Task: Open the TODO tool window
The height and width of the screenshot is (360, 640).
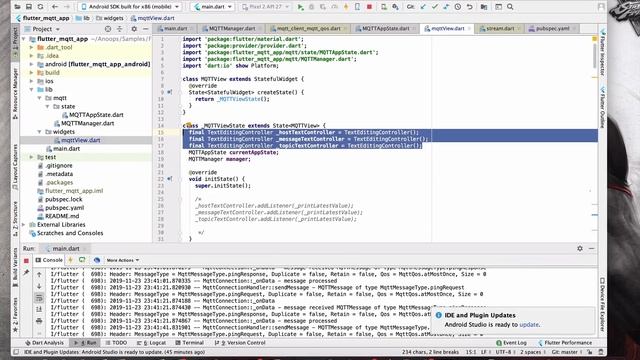Action: coord(116,343)
